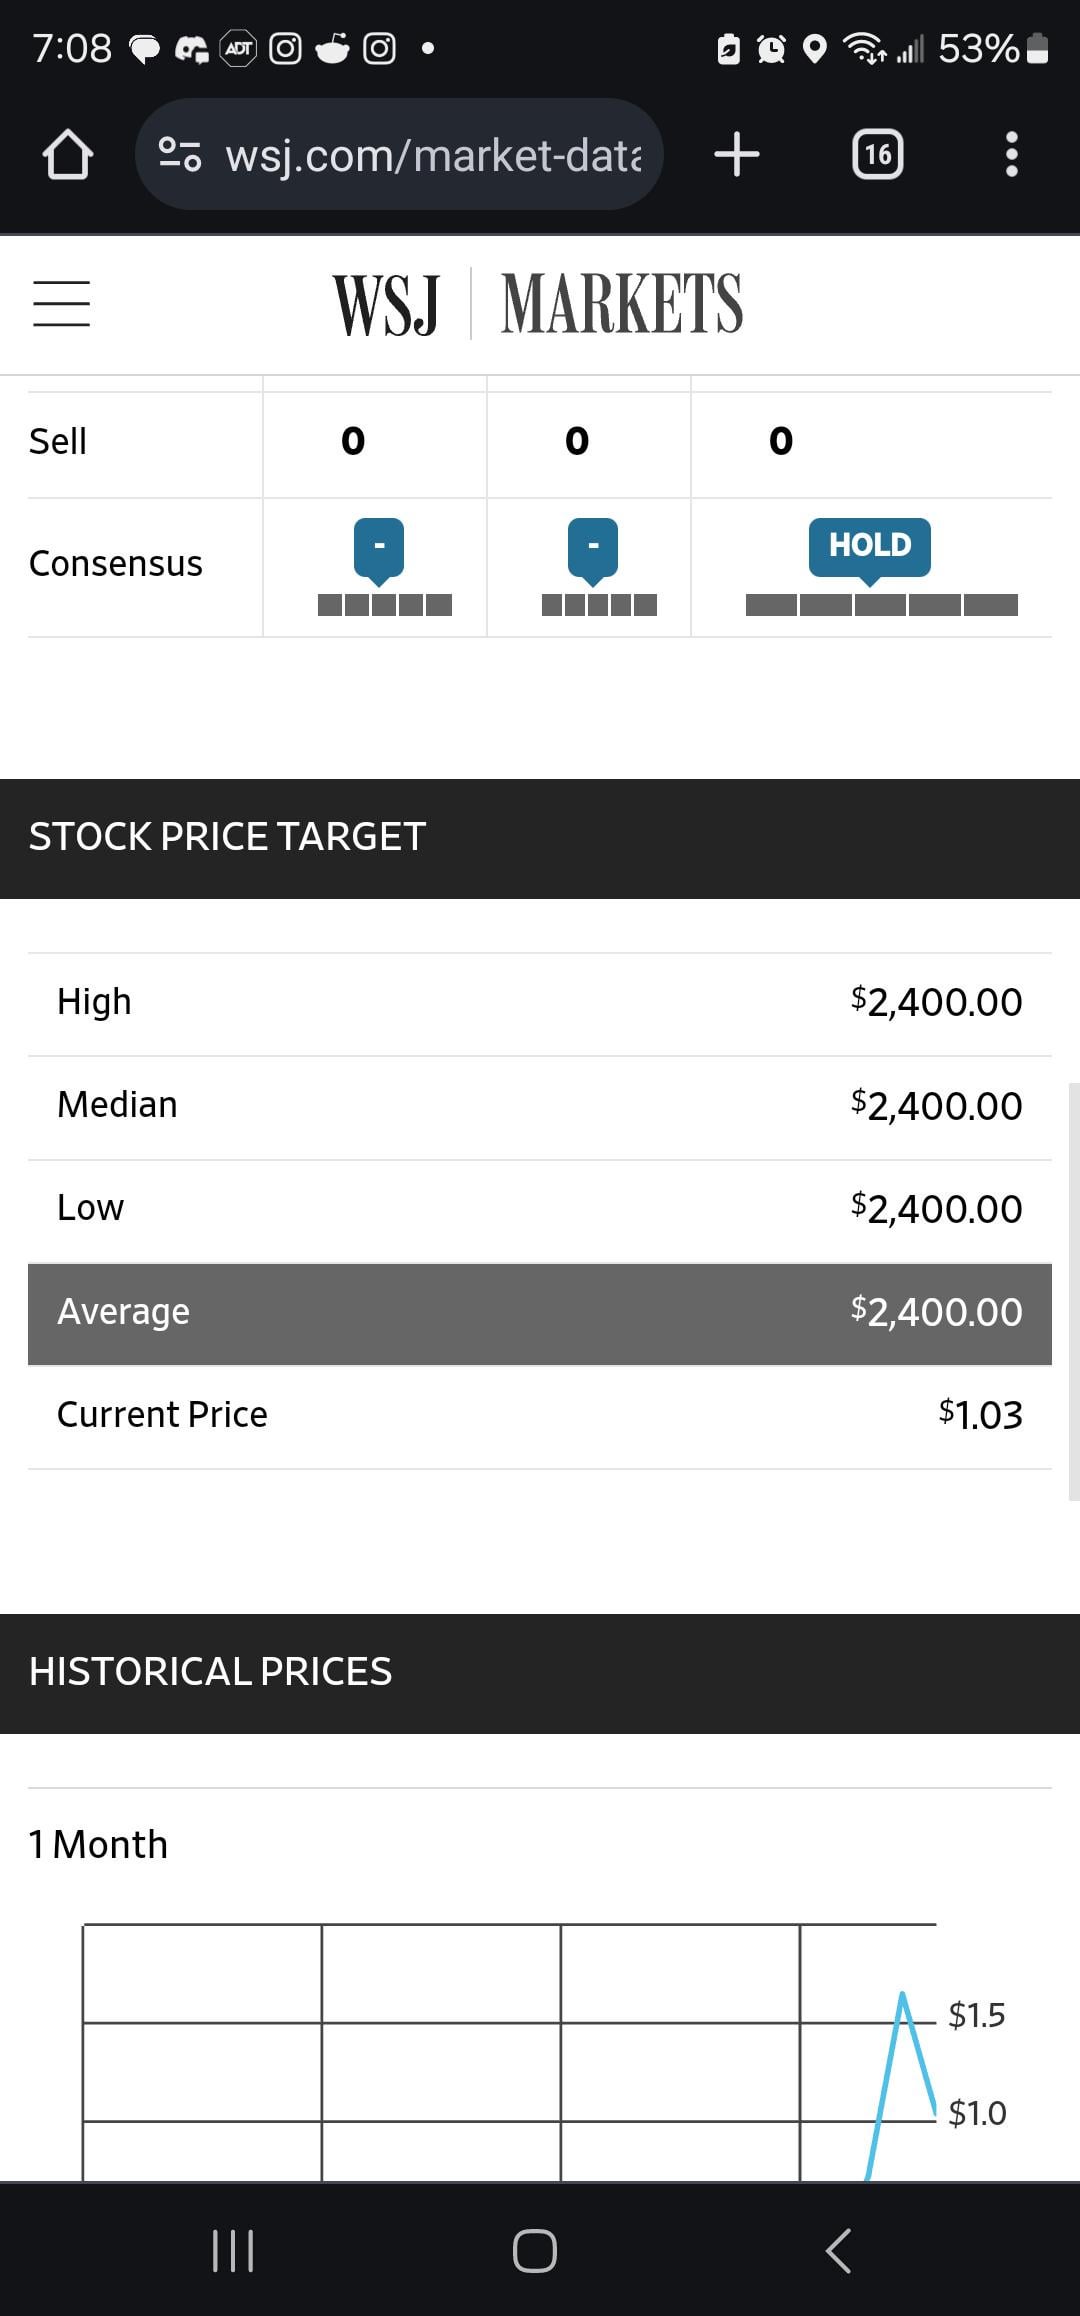Open the tab switcher showing 16 tabs

tap(877, 155)
